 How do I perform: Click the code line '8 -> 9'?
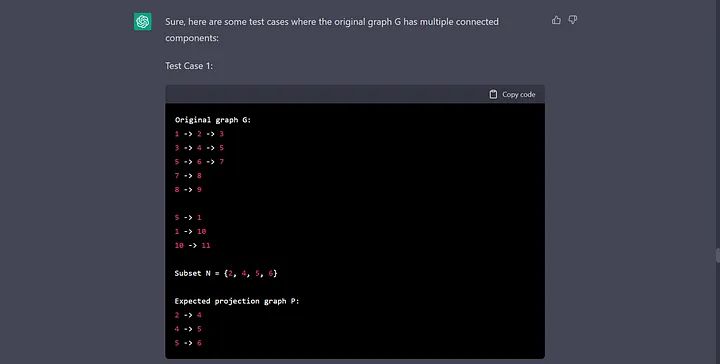coord(188,190)
